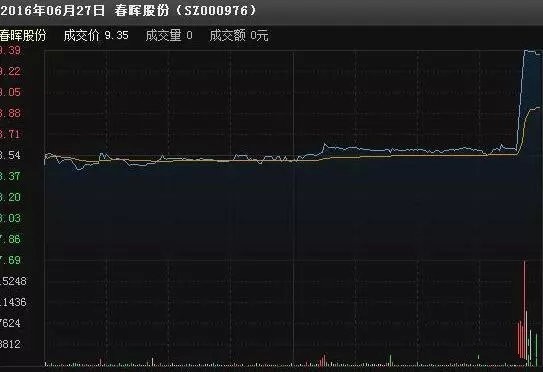This screenshot has width=543, height=372.
Task: Click the midday vertical gridline on price chart
Action: click(294, 155)
